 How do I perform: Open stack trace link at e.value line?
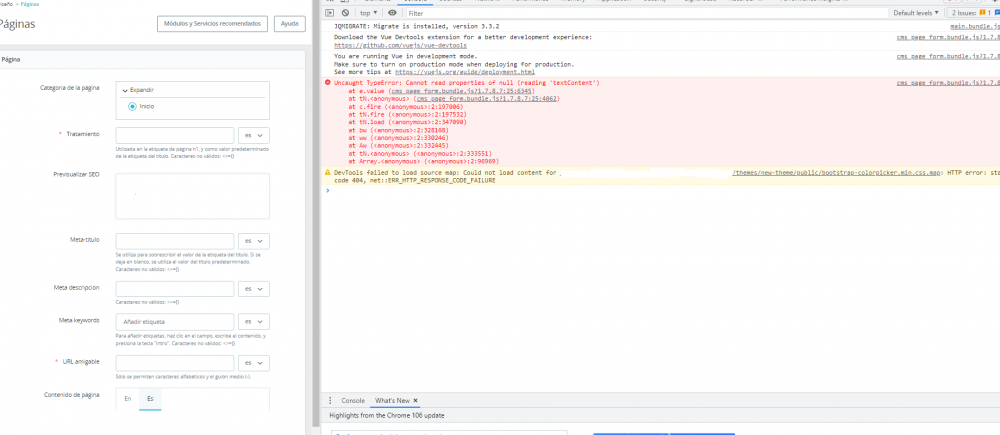(463, 91)
